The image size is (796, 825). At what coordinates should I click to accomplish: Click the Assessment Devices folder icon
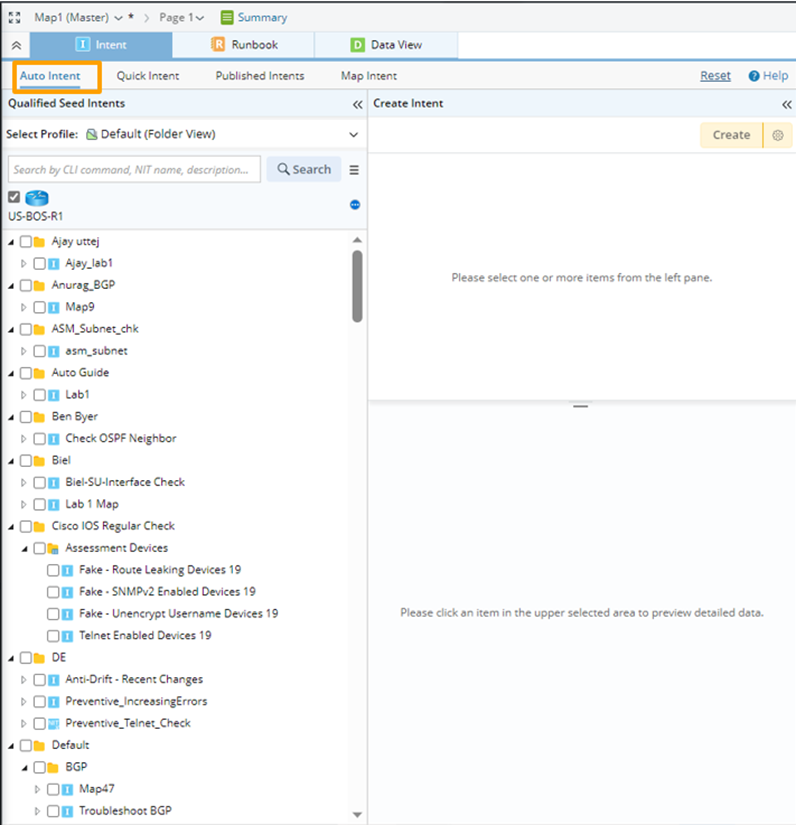pyautogui.click(x=53, y=549)
